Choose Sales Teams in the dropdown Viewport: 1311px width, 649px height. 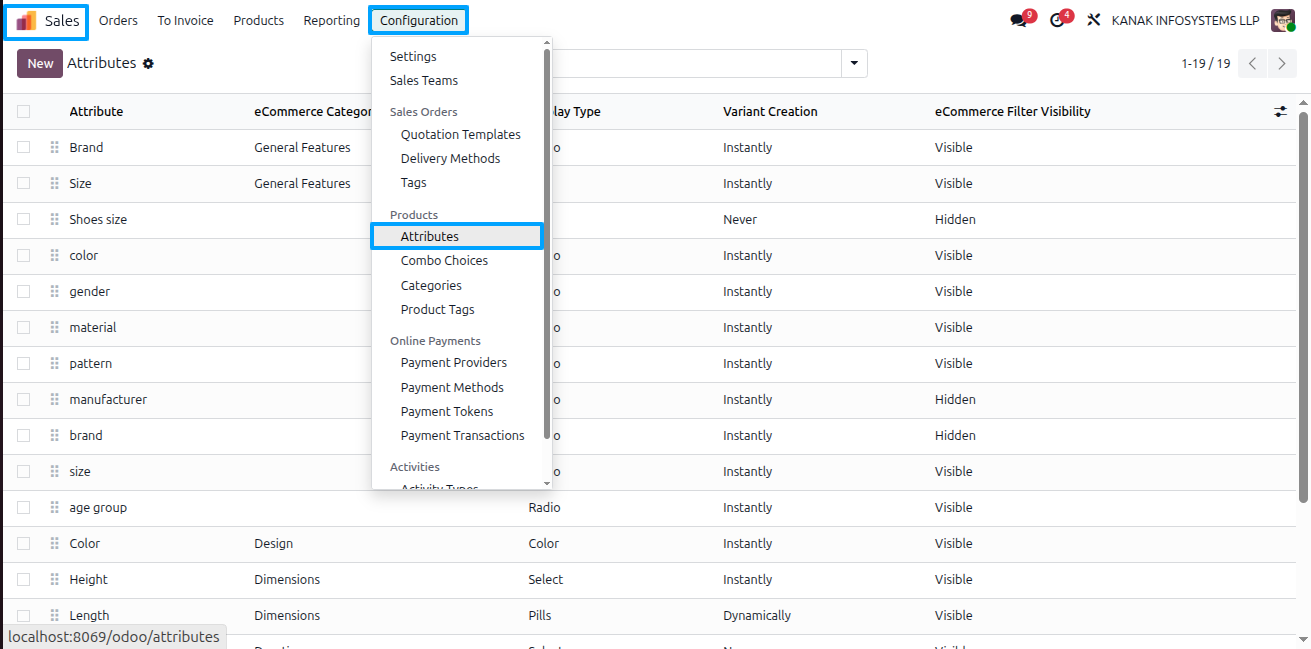pos(424,81)
